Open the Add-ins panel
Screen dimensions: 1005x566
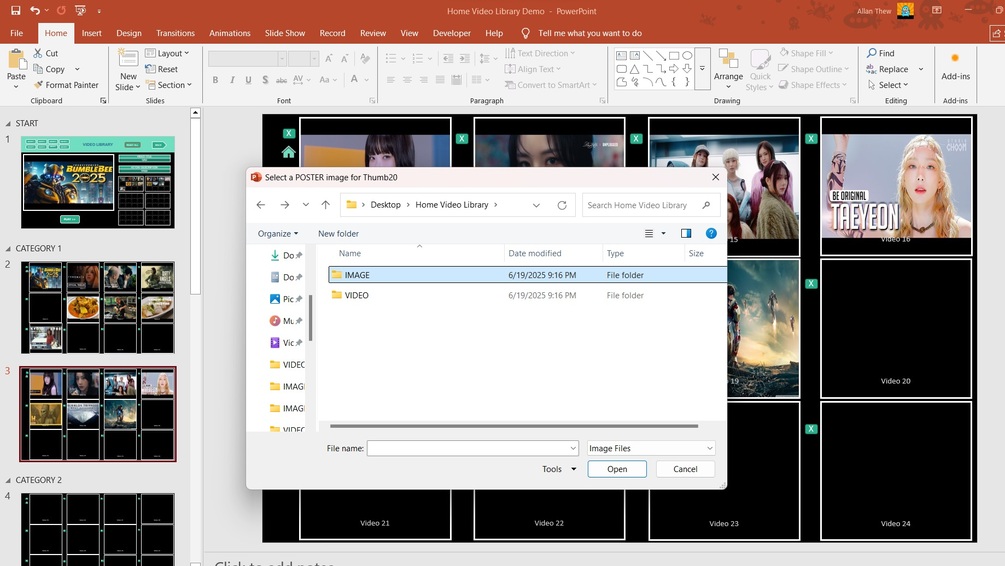click(955, 67)
